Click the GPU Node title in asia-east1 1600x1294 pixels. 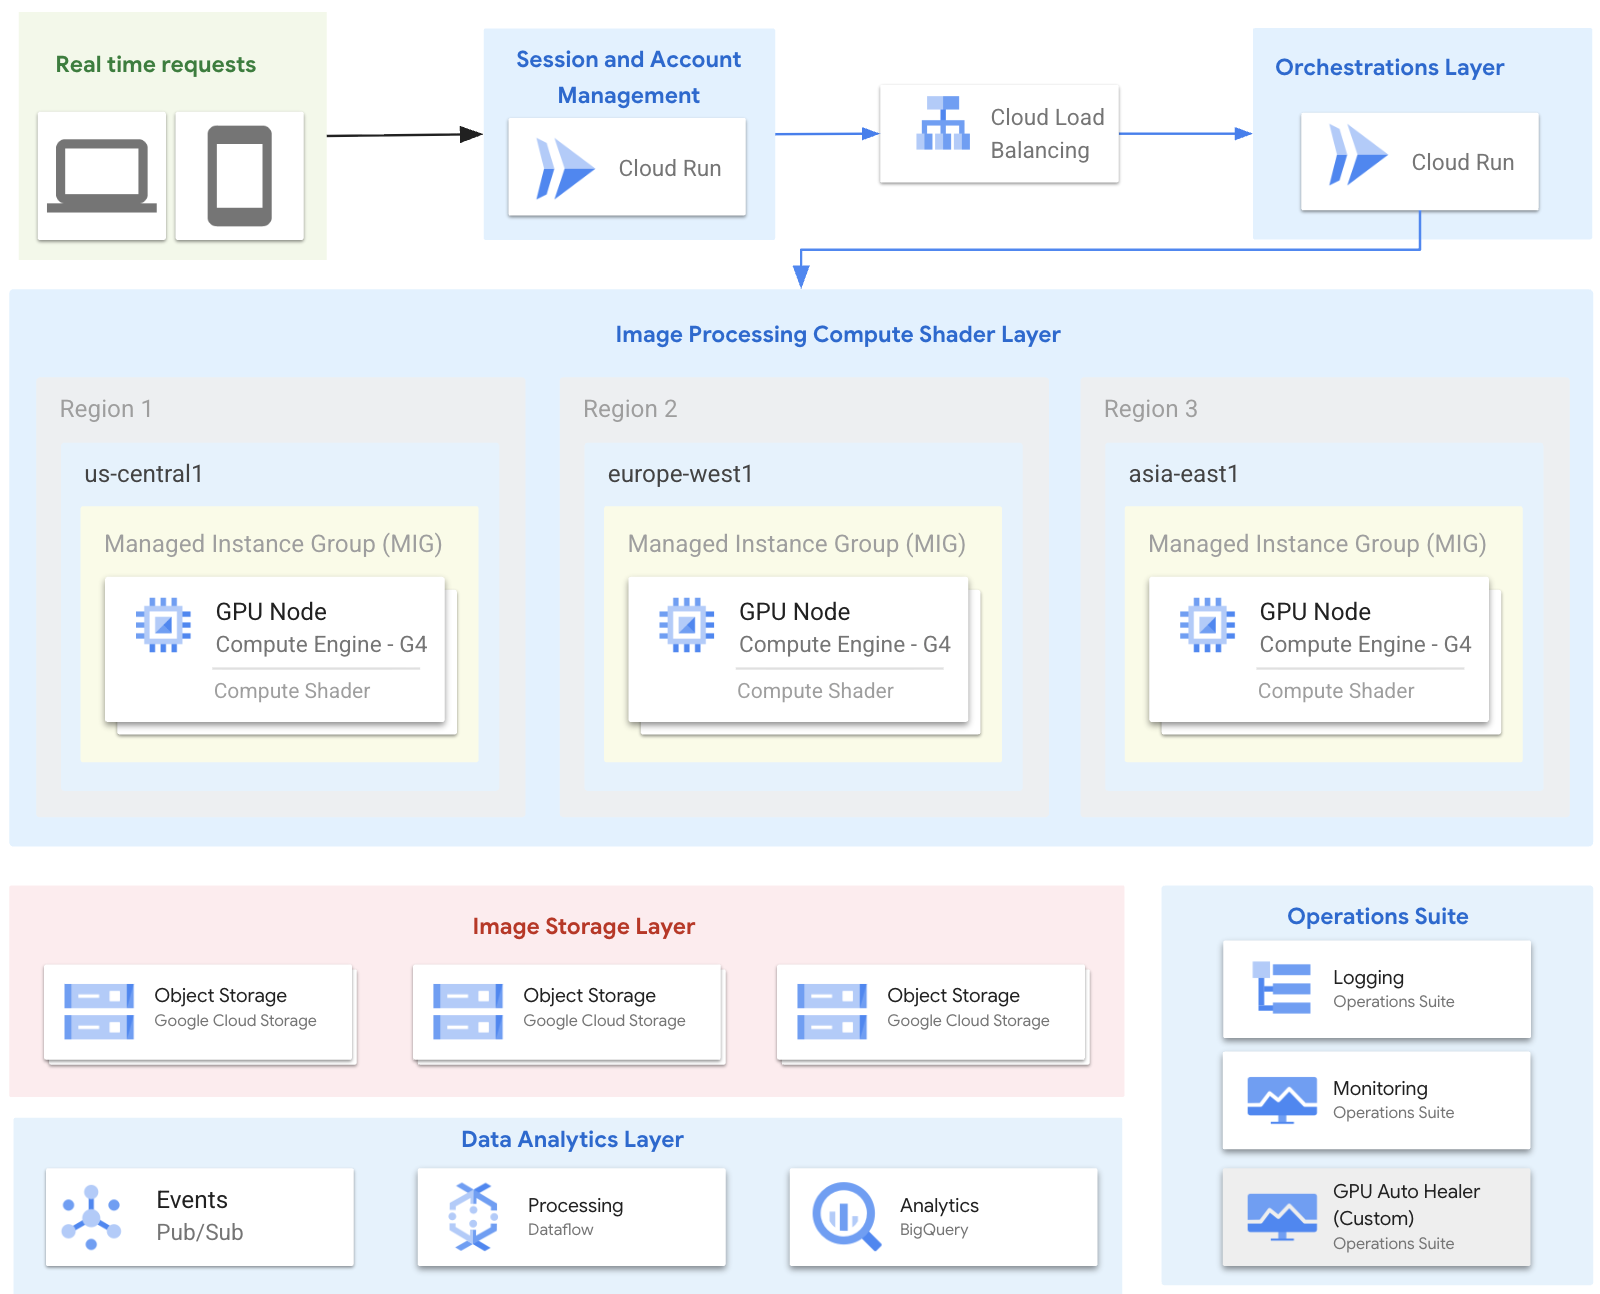click(1315, 612)
